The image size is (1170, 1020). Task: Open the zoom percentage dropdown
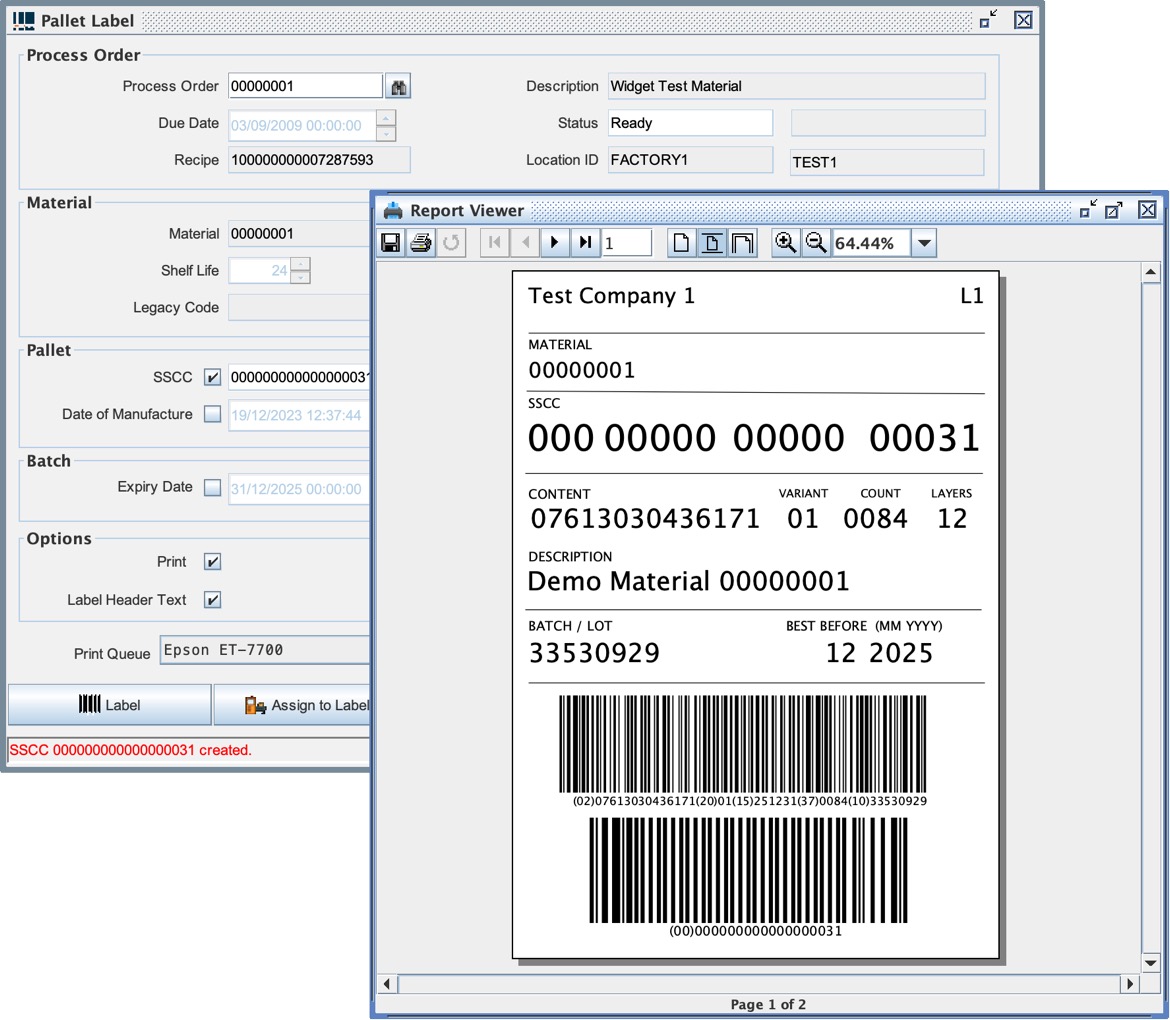tap(924, 243)
